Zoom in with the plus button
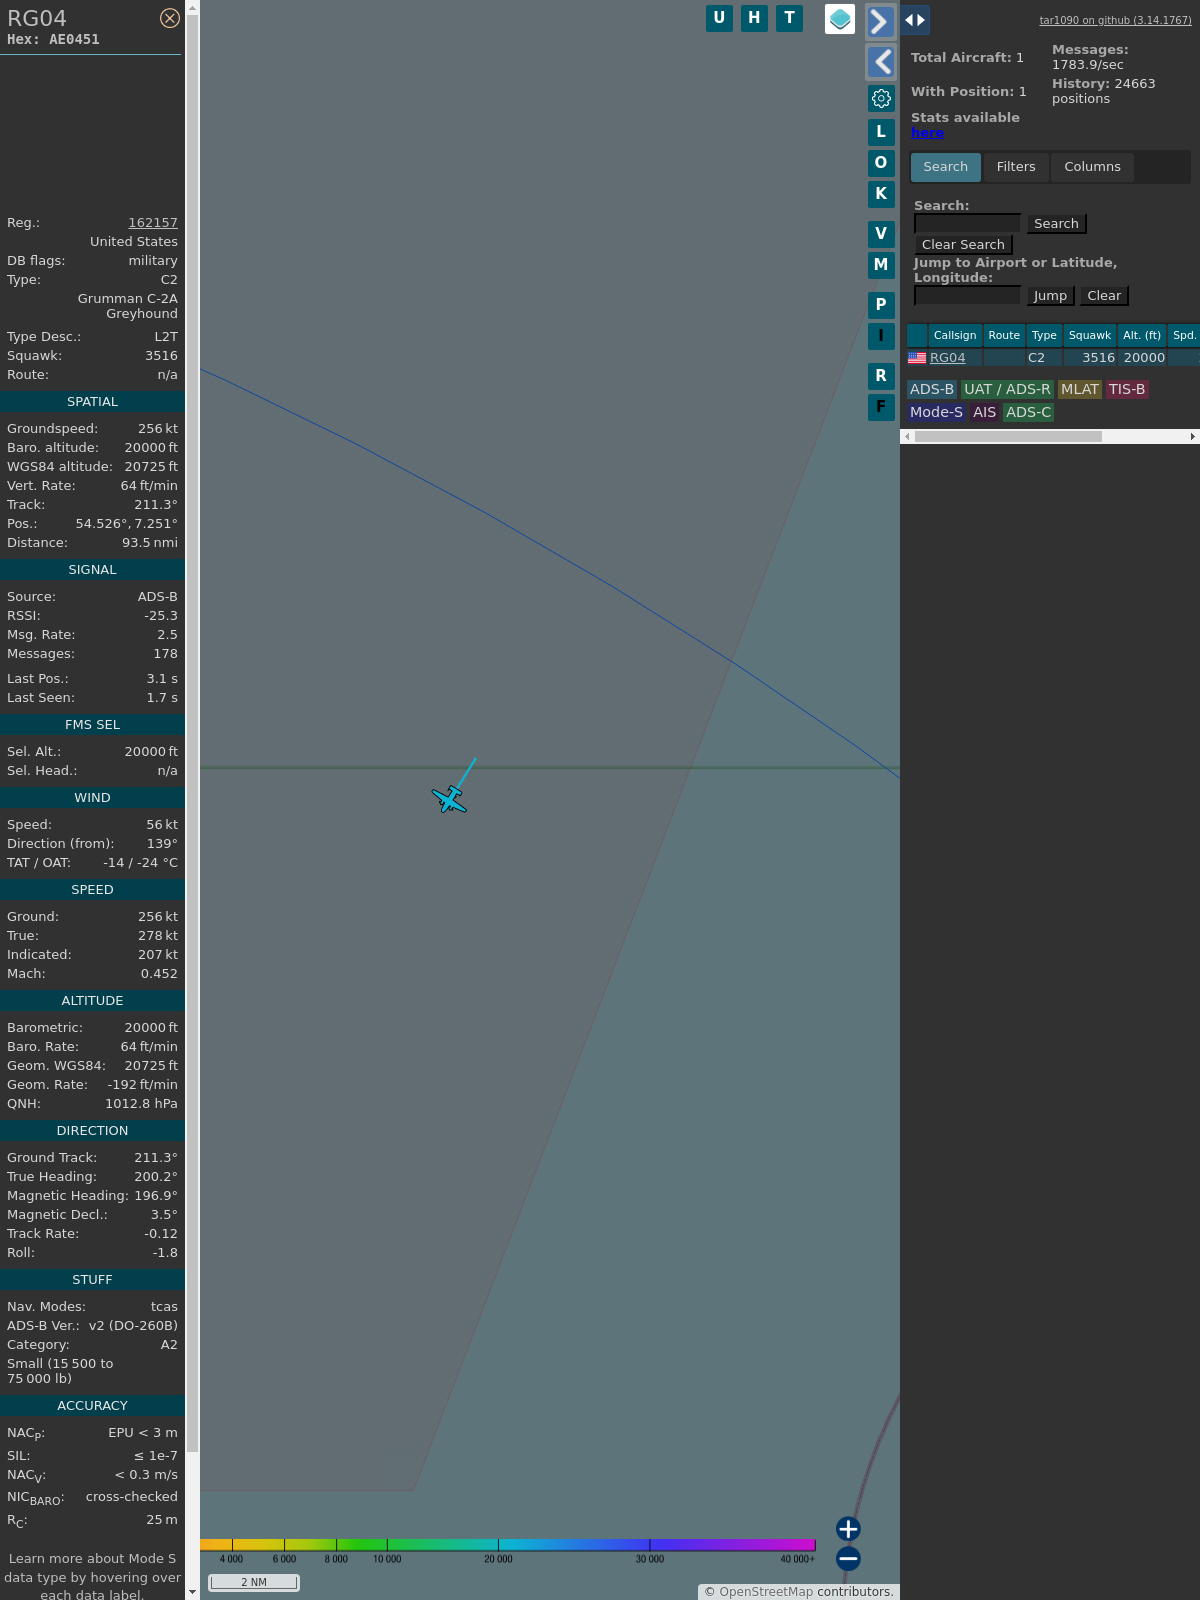1200x1600 pixels. click(x=848, y=1529)
